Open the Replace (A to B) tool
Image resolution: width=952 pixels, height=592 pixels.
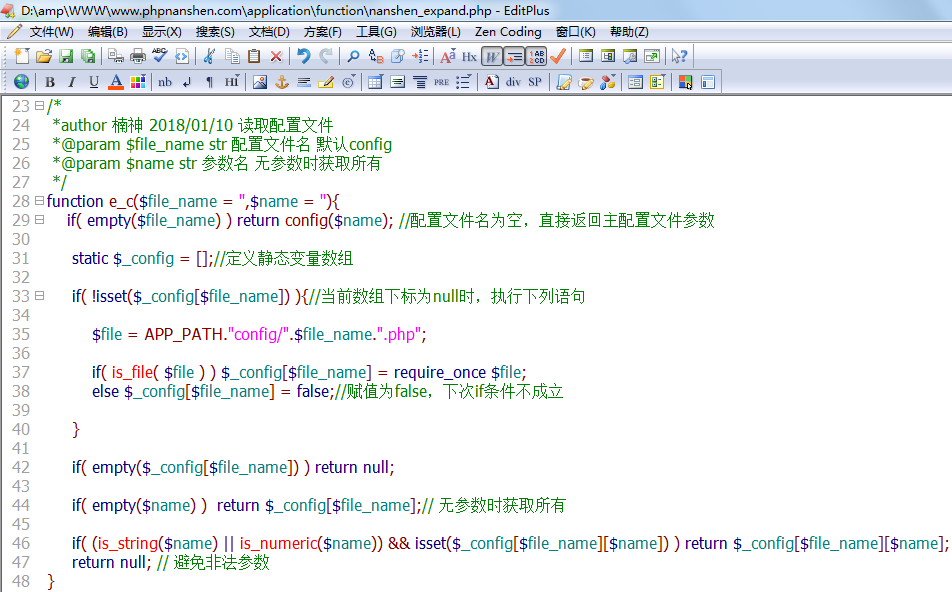pos(376,56)
